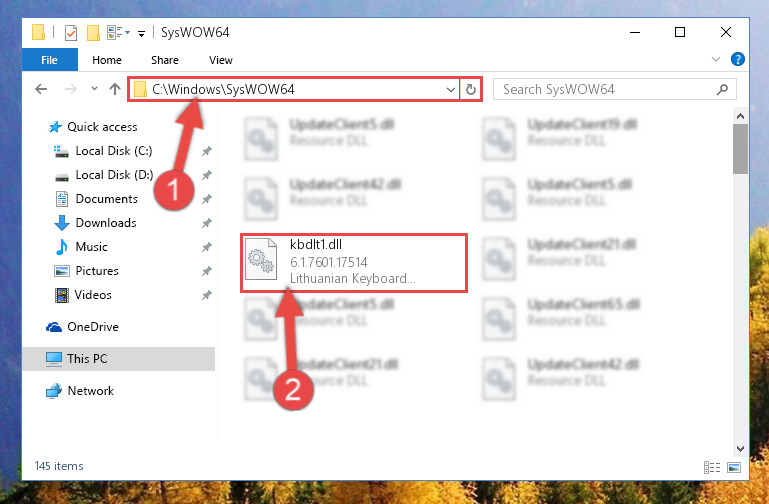The width and height of the screenshot is (769, 504).
Task: Click the pin icon next to Documents
Action: (207, 199)
